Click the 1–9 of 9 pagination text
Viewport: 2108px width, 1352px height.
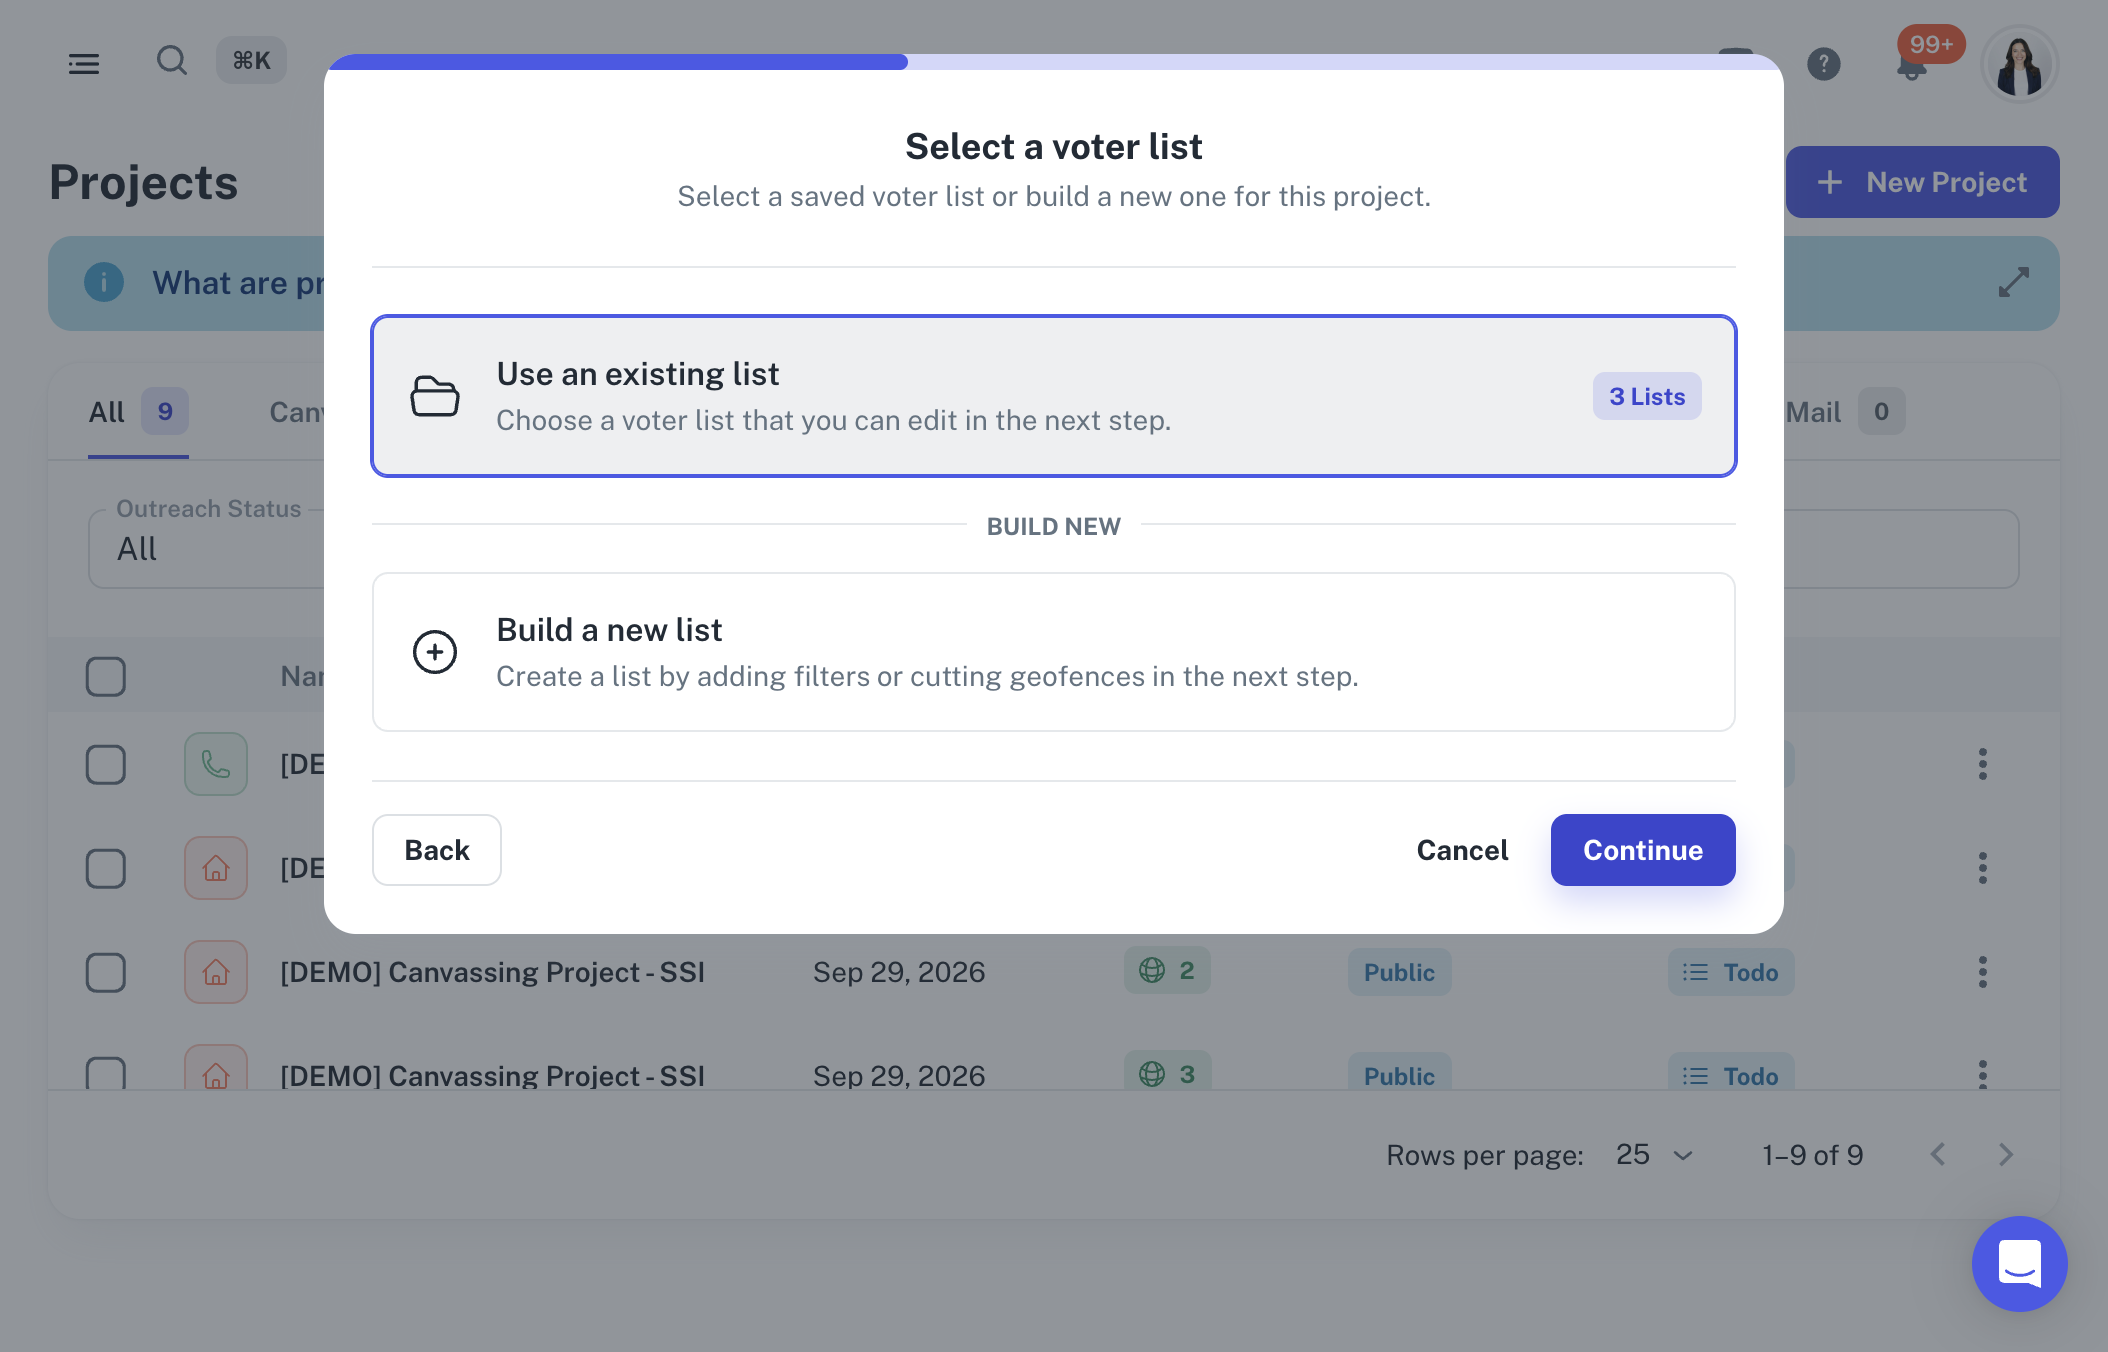click(1813, 1155)
